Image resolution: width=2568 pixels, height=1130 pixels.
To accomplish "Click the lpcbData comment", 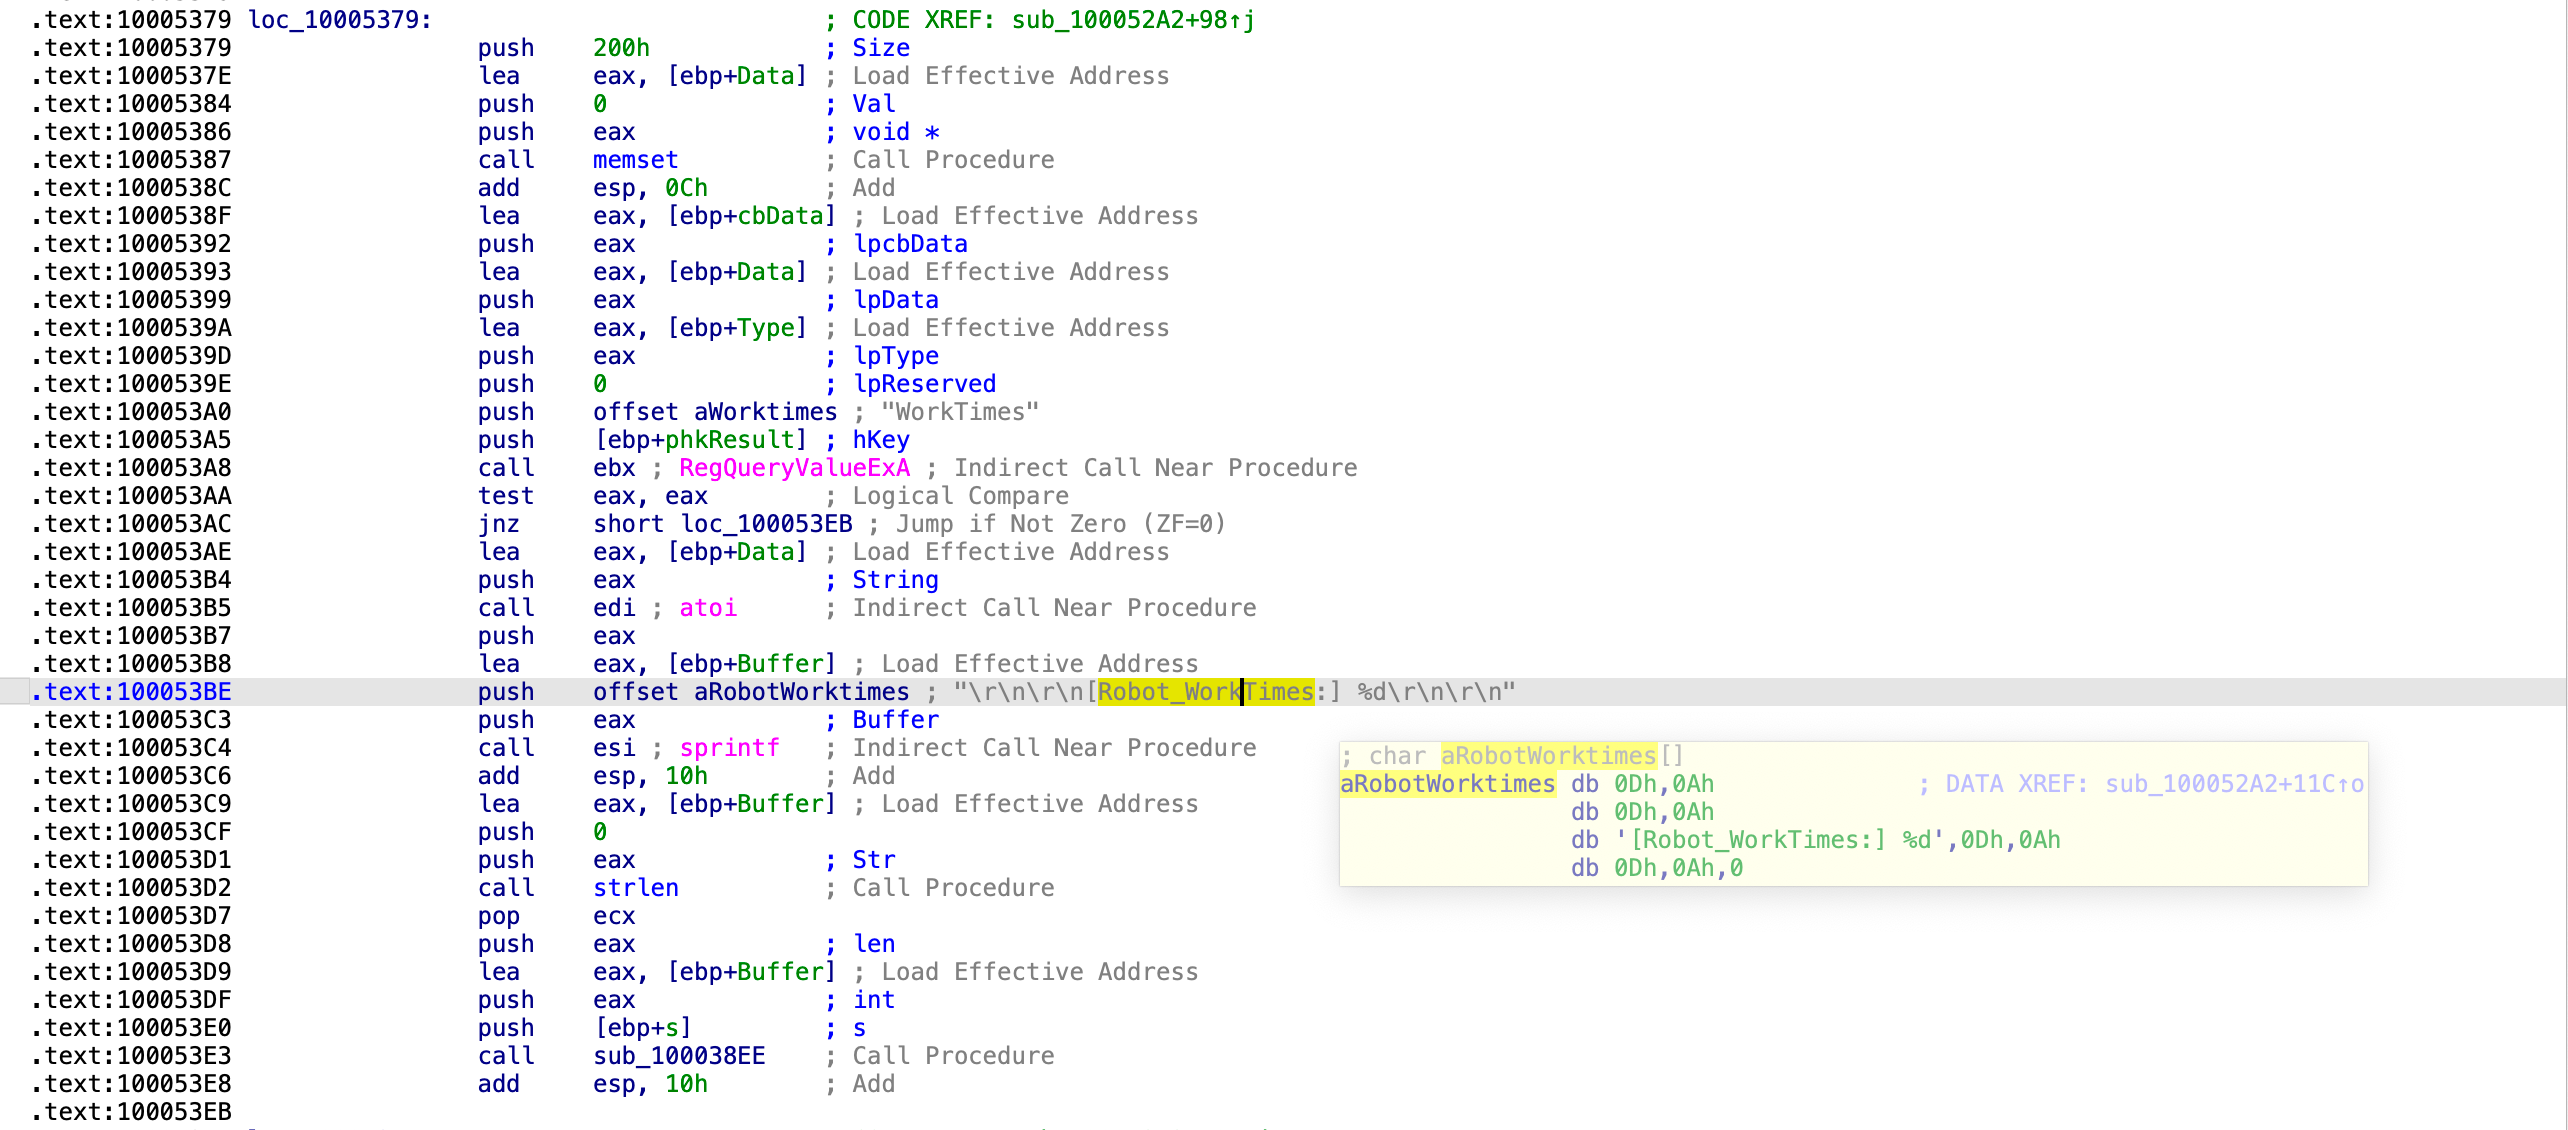I will coord(910,244).
